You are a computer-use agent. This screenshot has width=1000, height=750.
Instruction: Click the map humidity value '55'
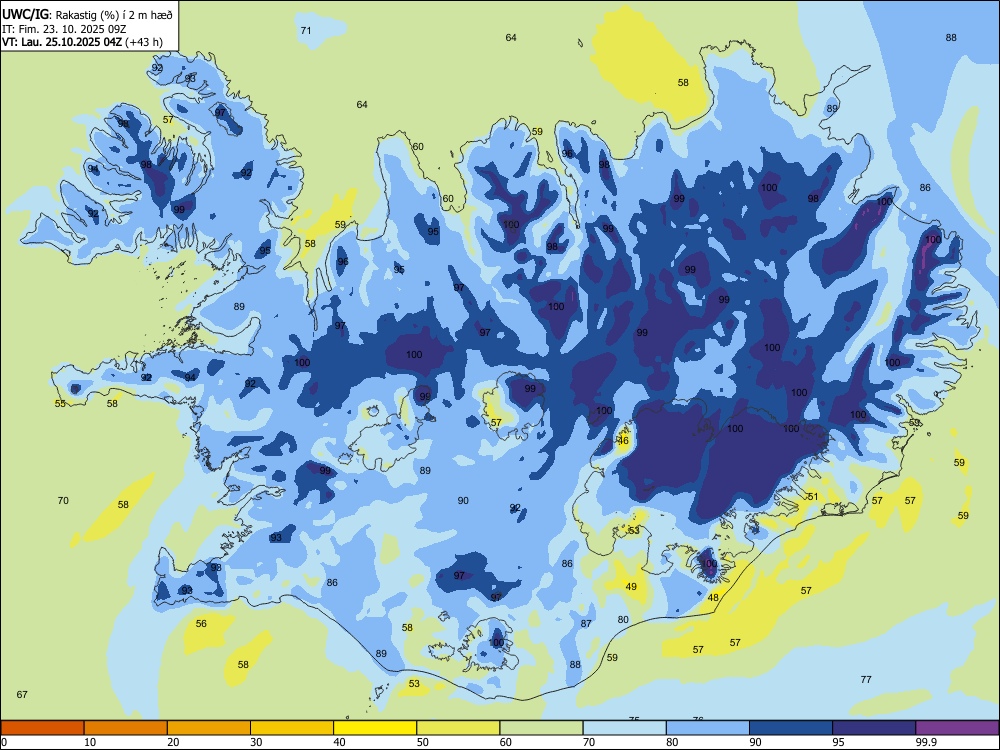60,404
